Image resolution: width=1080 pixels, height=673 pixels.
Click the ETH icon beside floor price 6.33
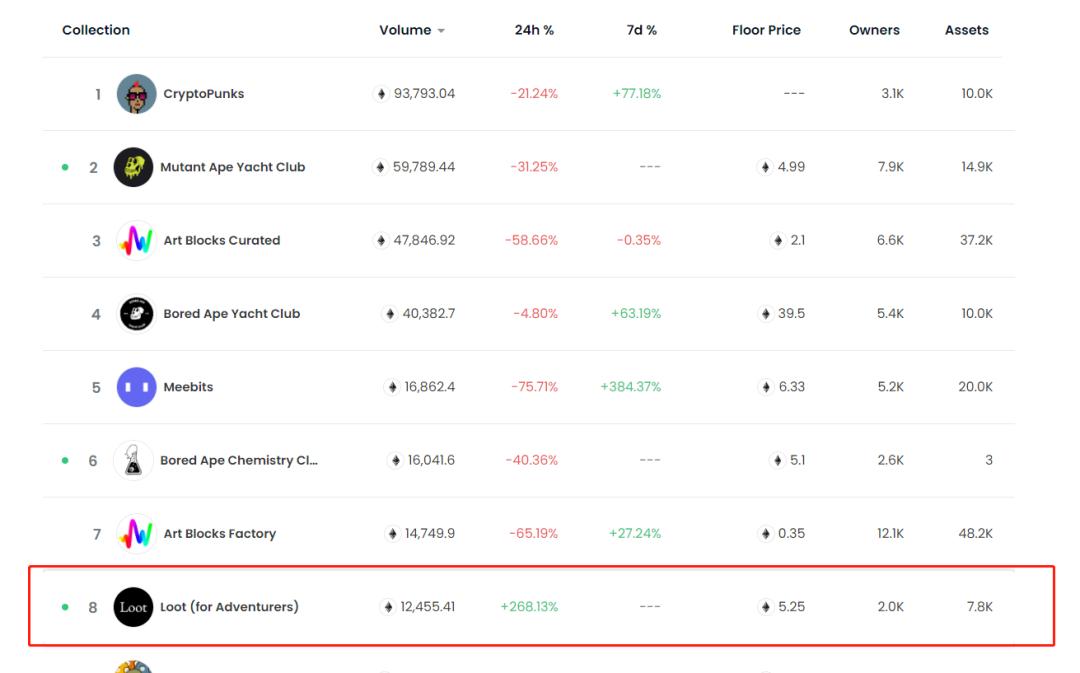(766, 387)
